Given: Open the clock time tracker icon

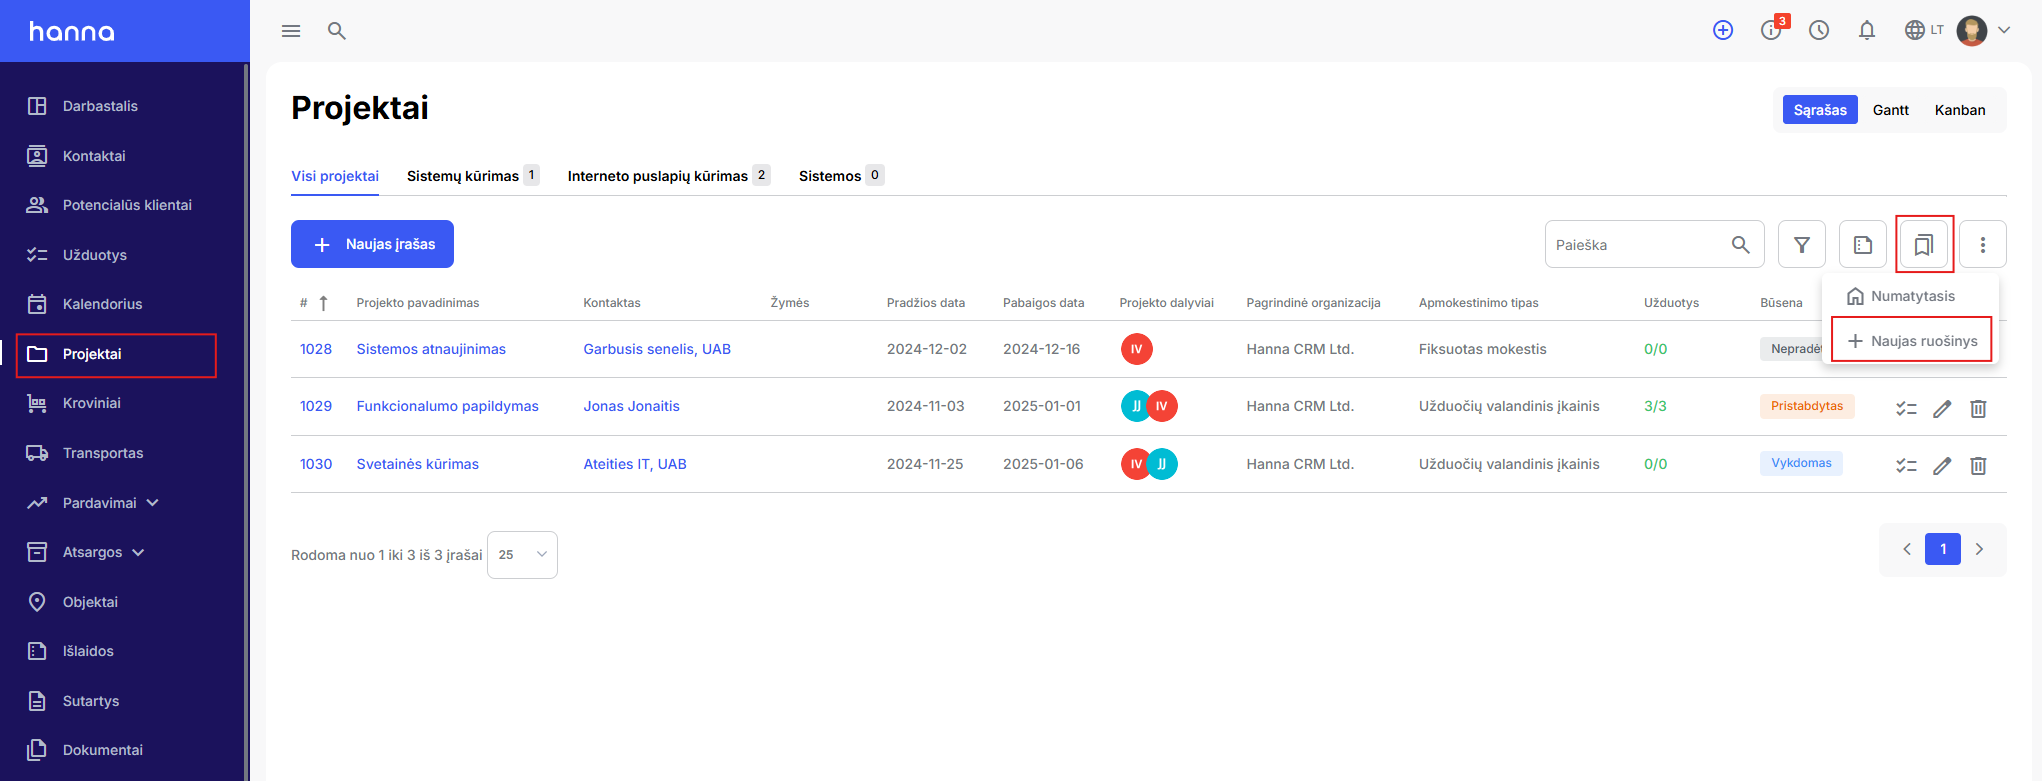Looking at the screenshot, I should click(x=1819, y=30).
